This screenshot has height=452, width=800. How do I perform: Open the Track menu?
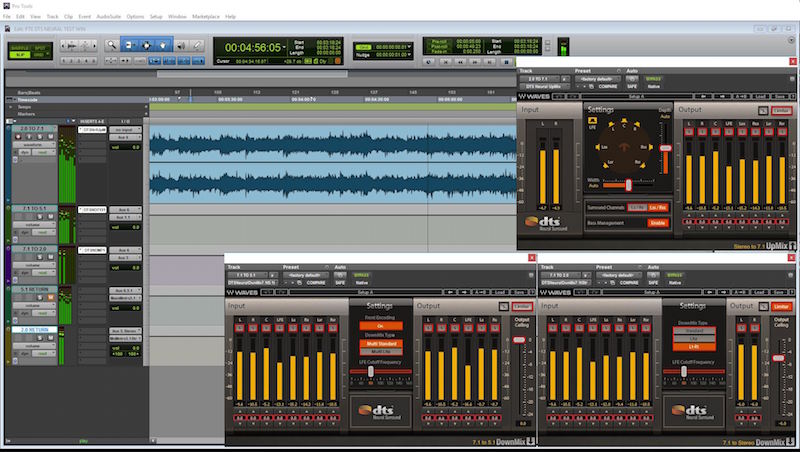53,17
